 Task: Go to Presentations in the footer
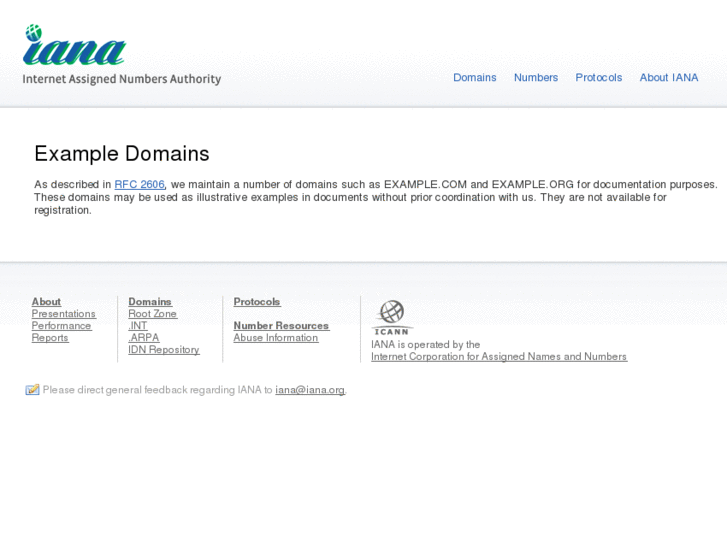pos(64,314)
